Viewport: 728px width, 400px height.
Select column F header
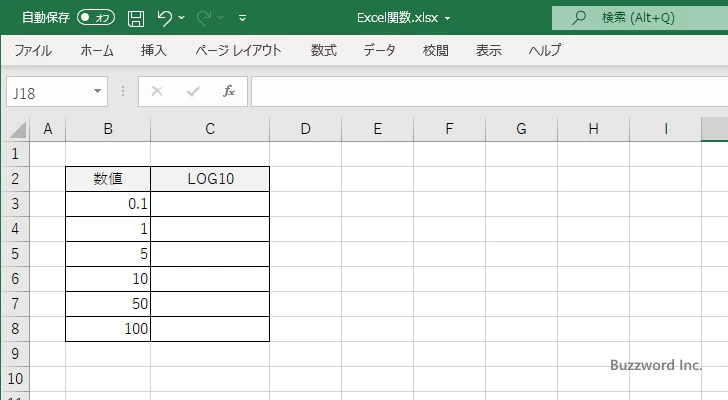point(449,129)
